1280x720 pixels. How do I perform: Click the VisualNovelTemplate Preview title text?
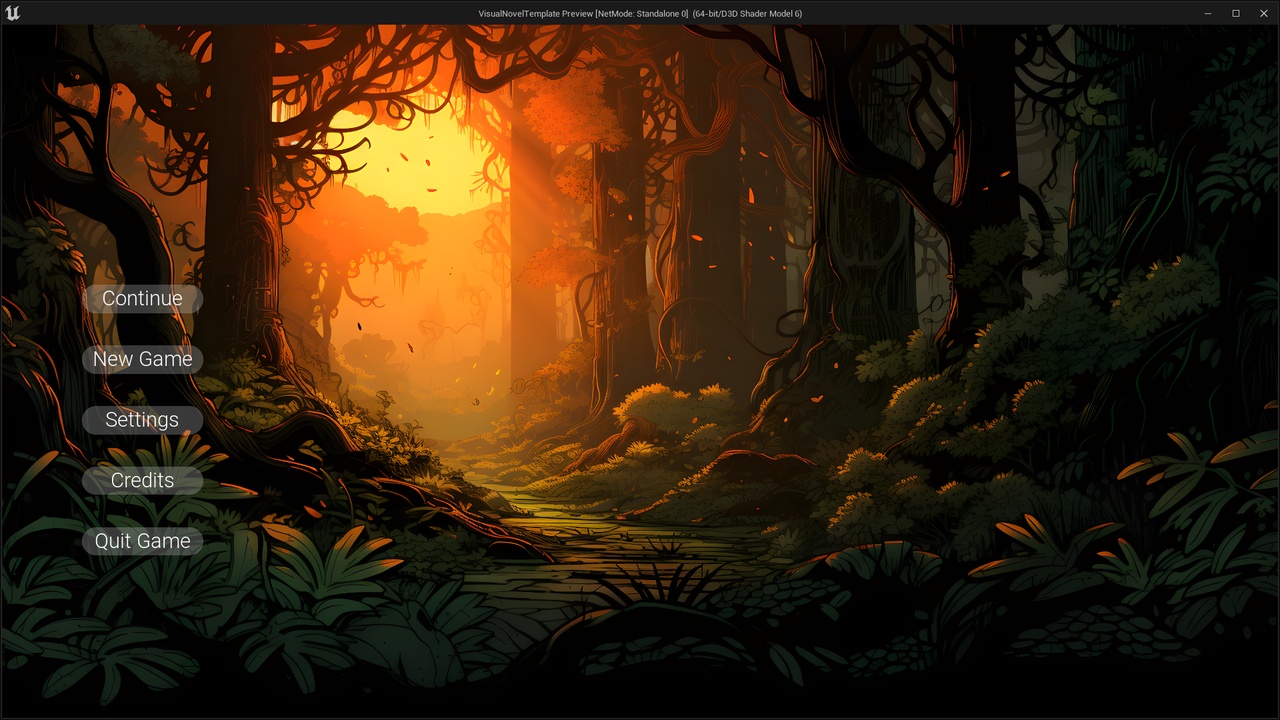pos(640,14)
